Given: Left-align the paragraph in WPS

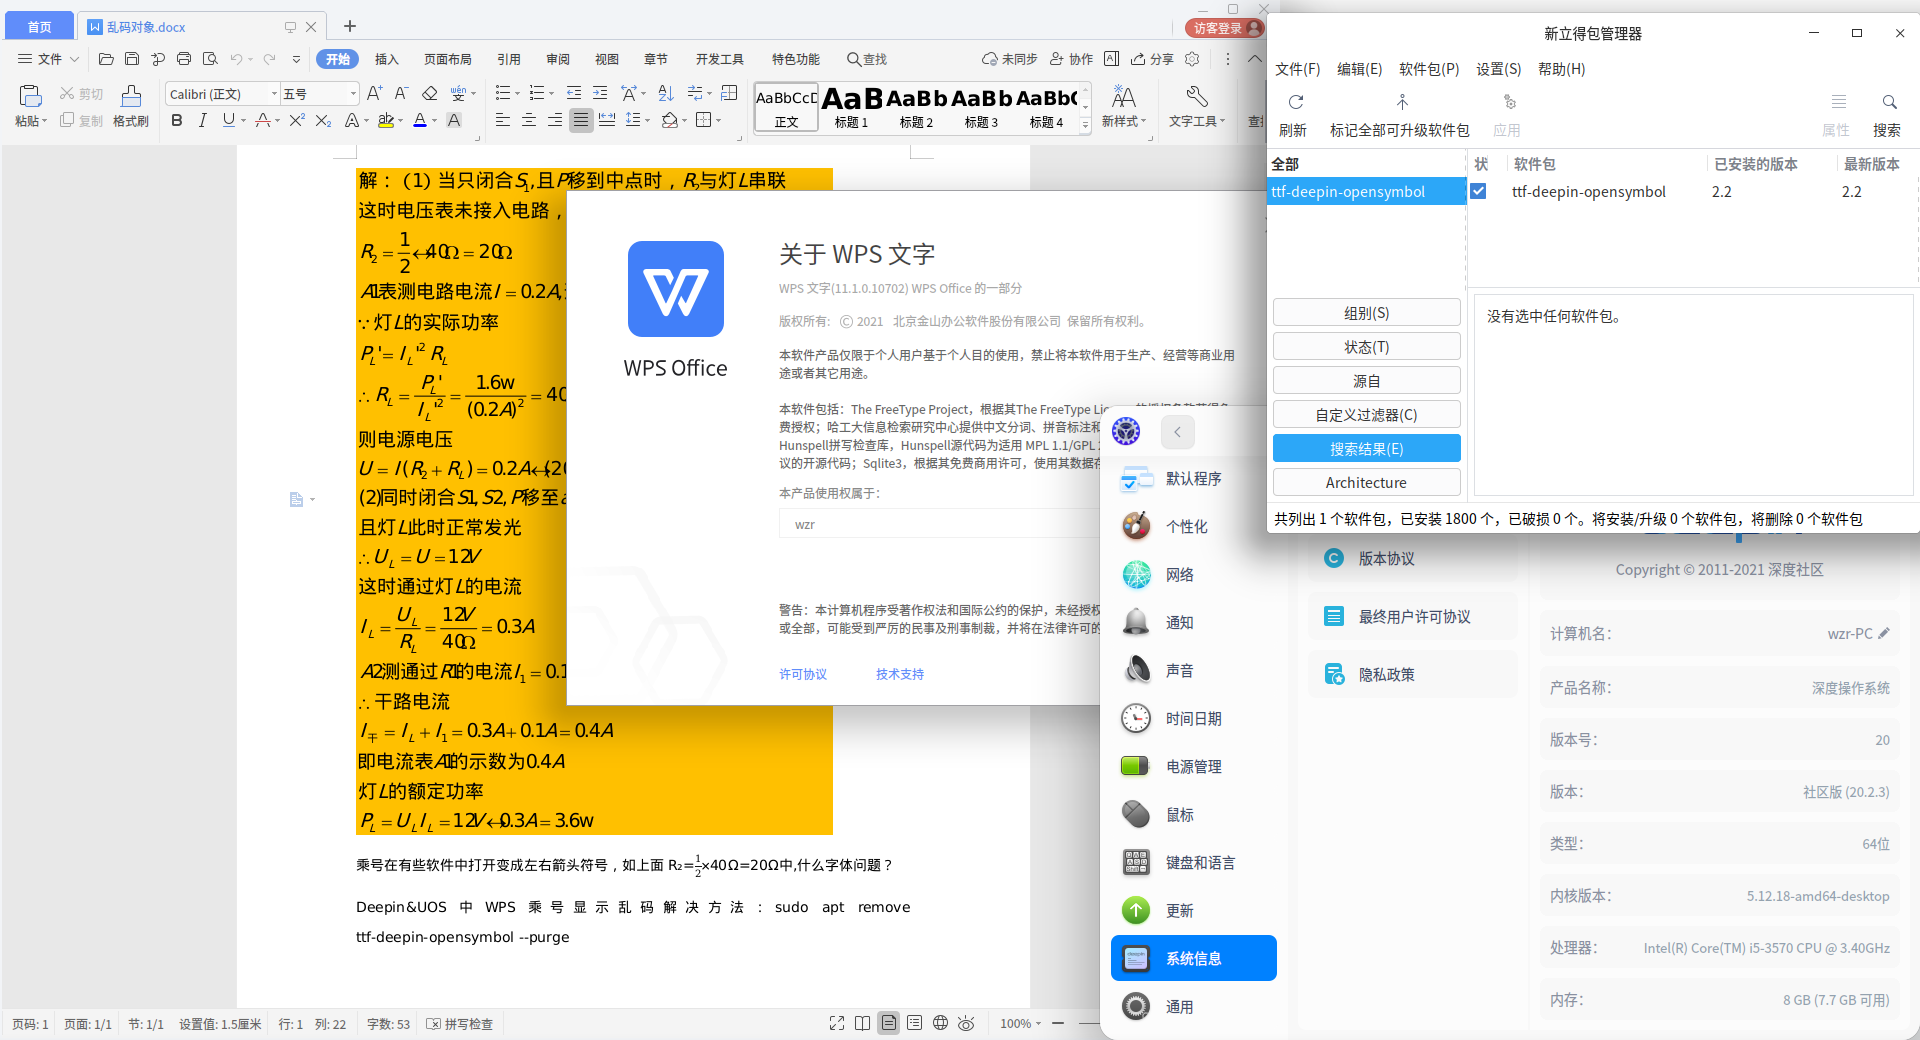Looking at the screenshot, I should tap(503, 120).
